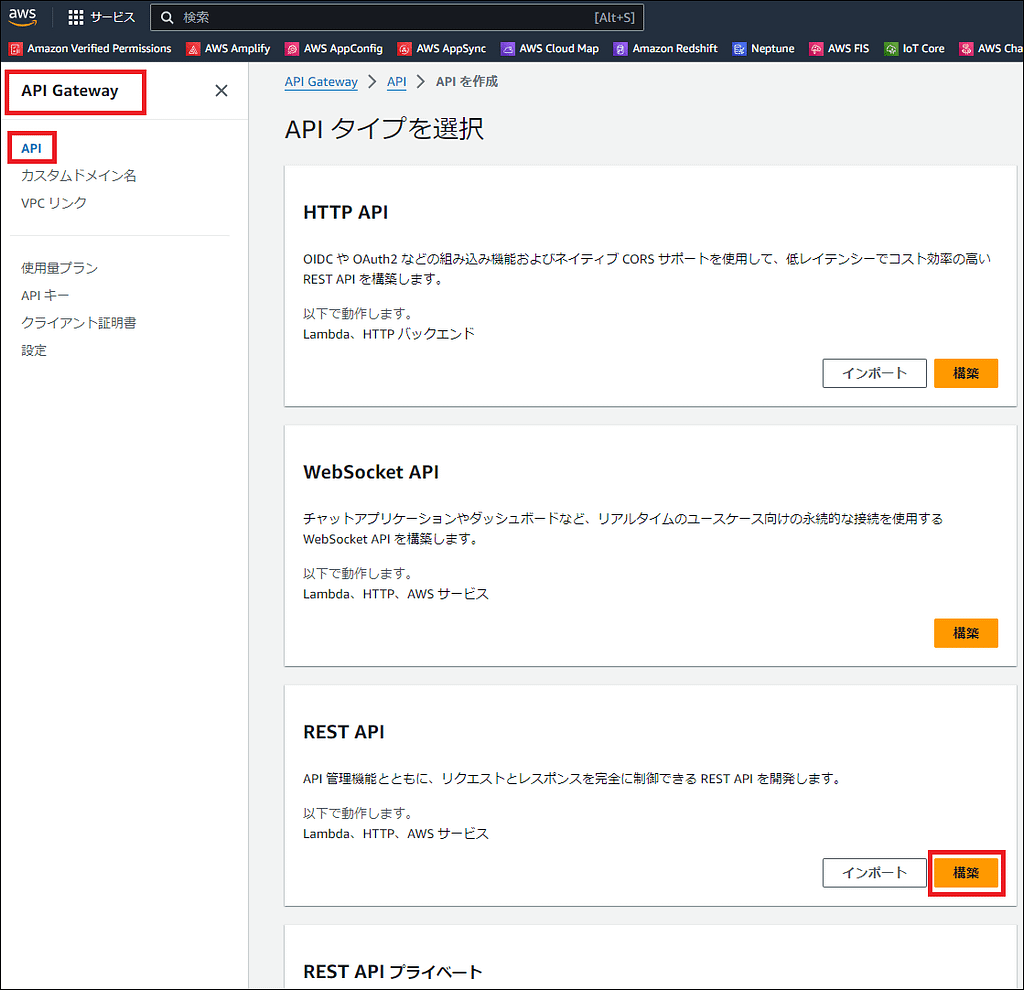Open AWS Cloud Map shortcut
1024x990 pixels.
point(549,48)
